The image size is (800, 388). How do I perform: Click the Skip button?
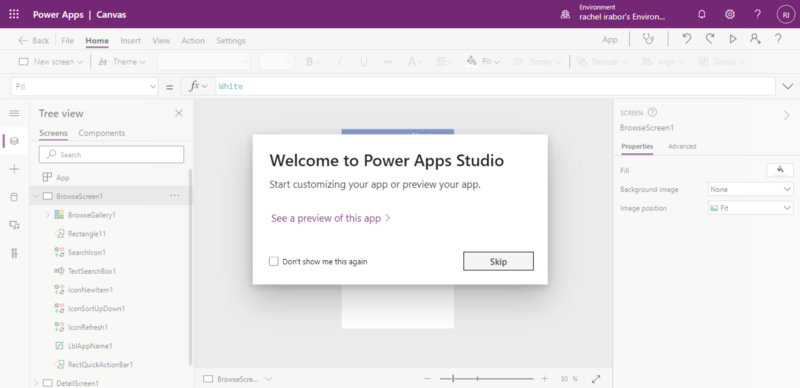pyautogui.click(x=498, y=261)
